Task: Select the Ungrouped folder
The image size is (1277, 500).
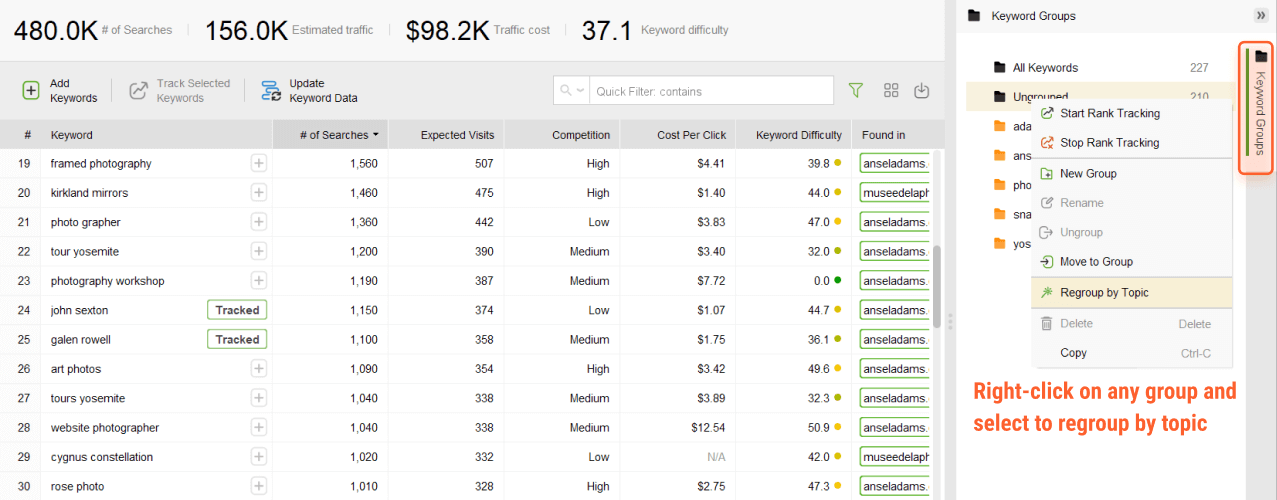Action: 1040,97
